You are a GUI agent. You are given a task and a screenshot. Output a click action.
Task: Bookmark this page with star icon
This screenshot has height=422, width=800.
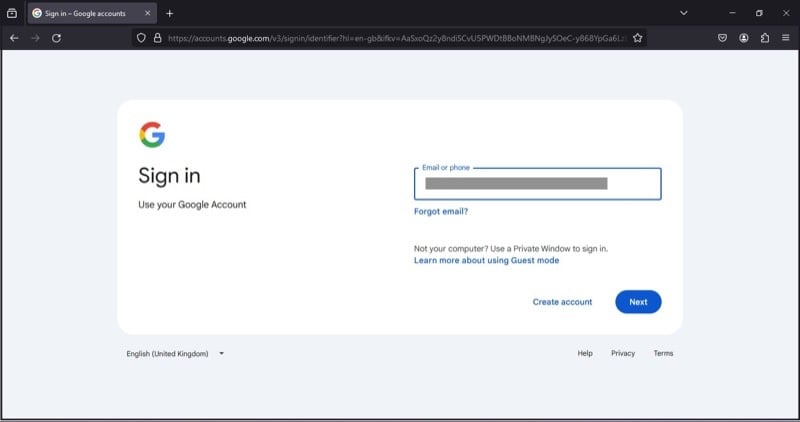(637, 38)
